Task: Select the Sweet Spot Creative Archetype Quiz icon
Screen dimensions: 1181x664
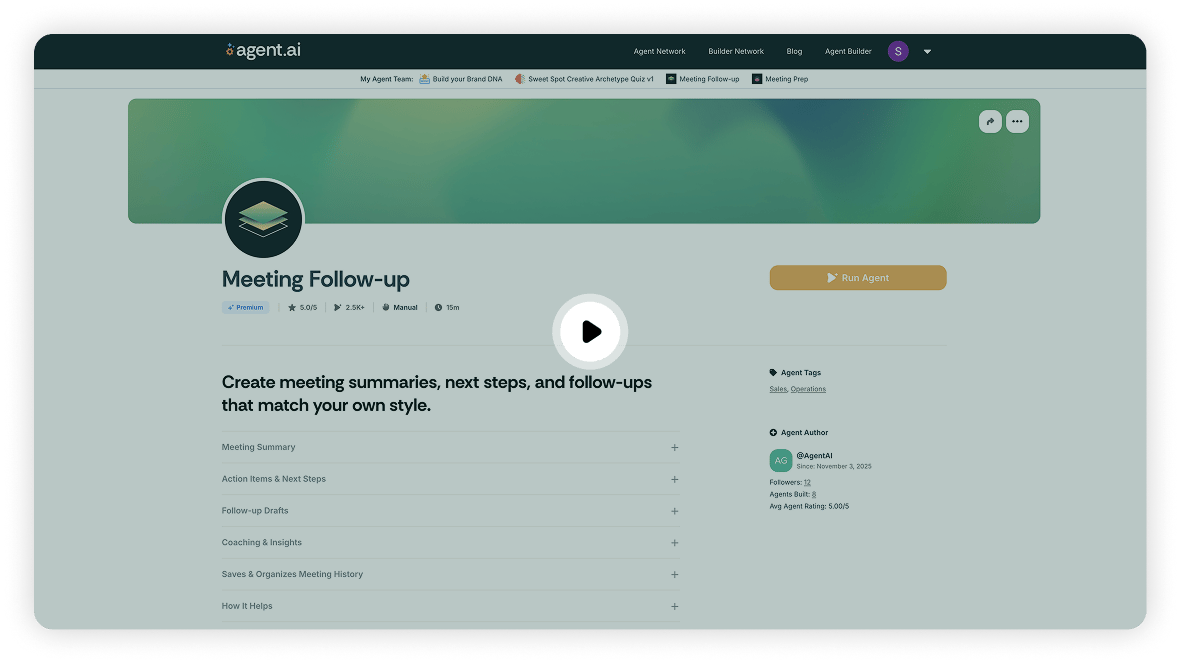Action: click(519, 79)
